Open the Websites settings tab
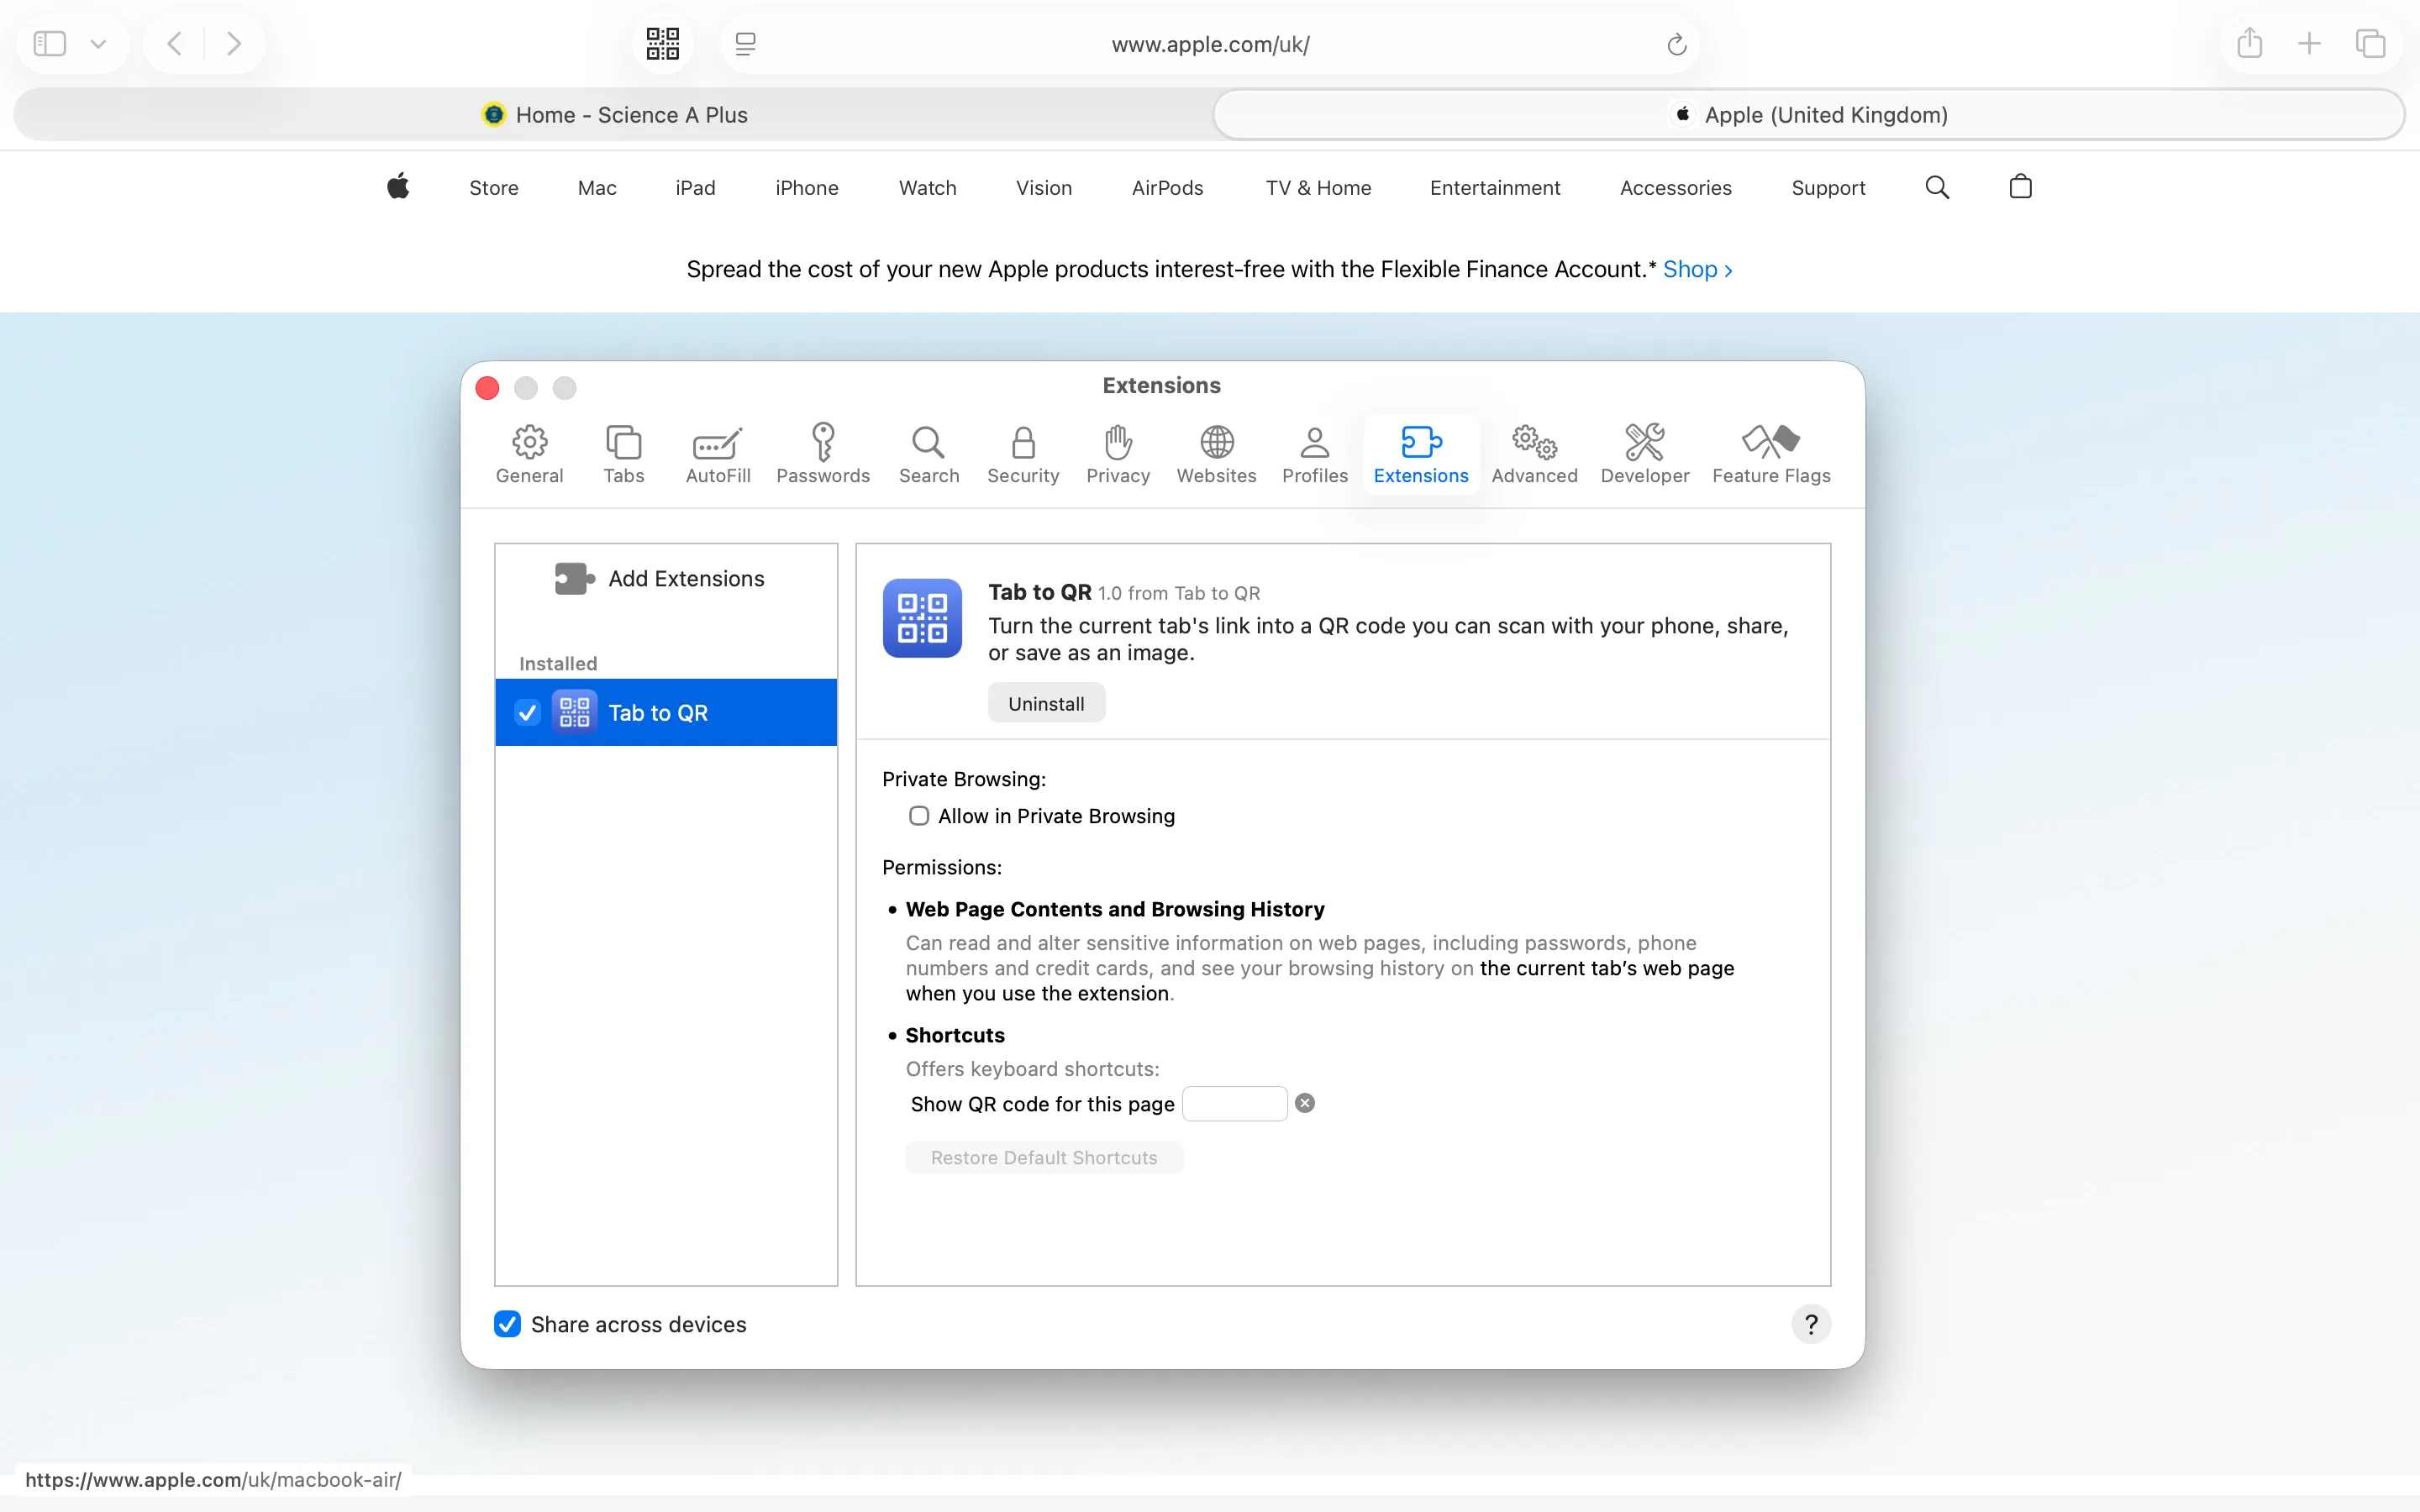 (1216, 454)
